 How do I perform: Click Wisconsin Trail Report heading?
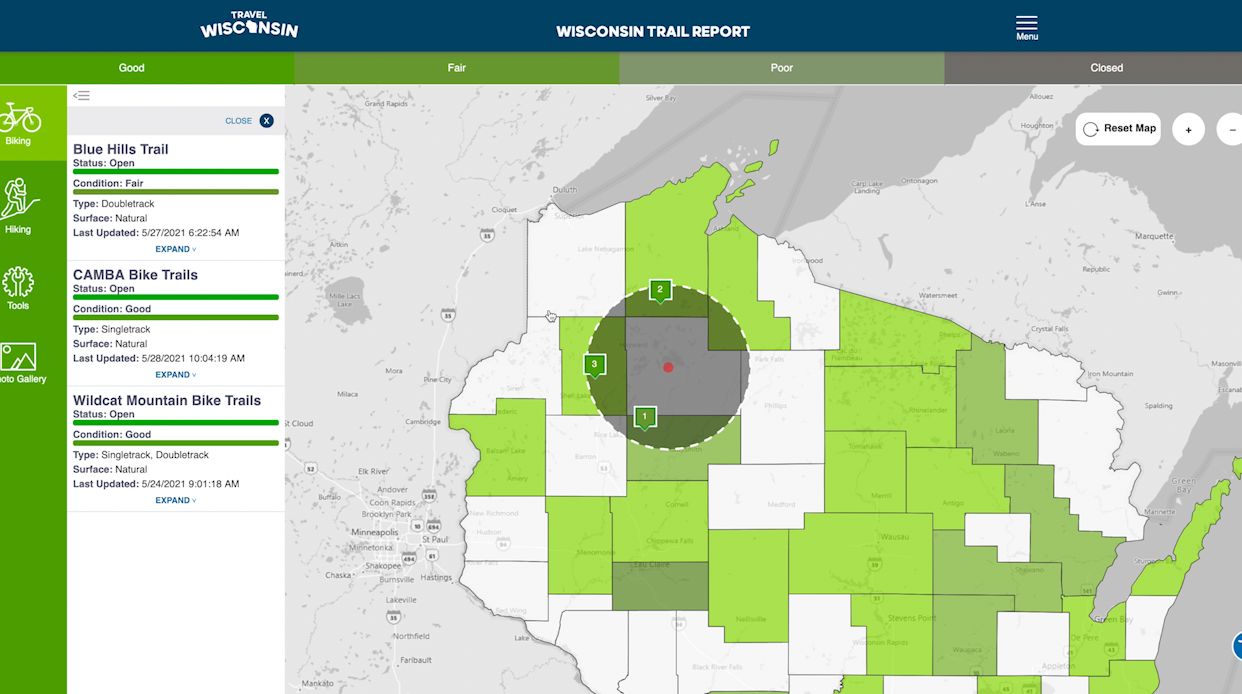tap(653, 31)
